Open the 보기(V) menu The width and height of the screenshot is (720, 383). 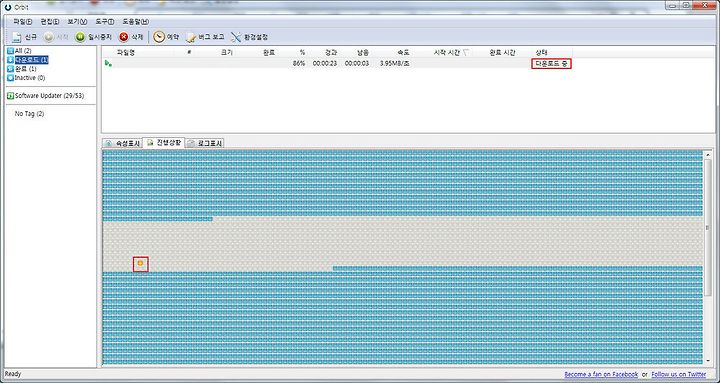[77, 22]
